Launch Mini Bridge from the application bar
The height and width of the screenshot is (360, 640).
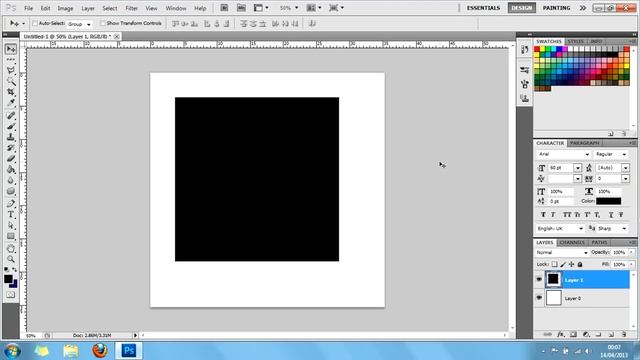point(241,8)
